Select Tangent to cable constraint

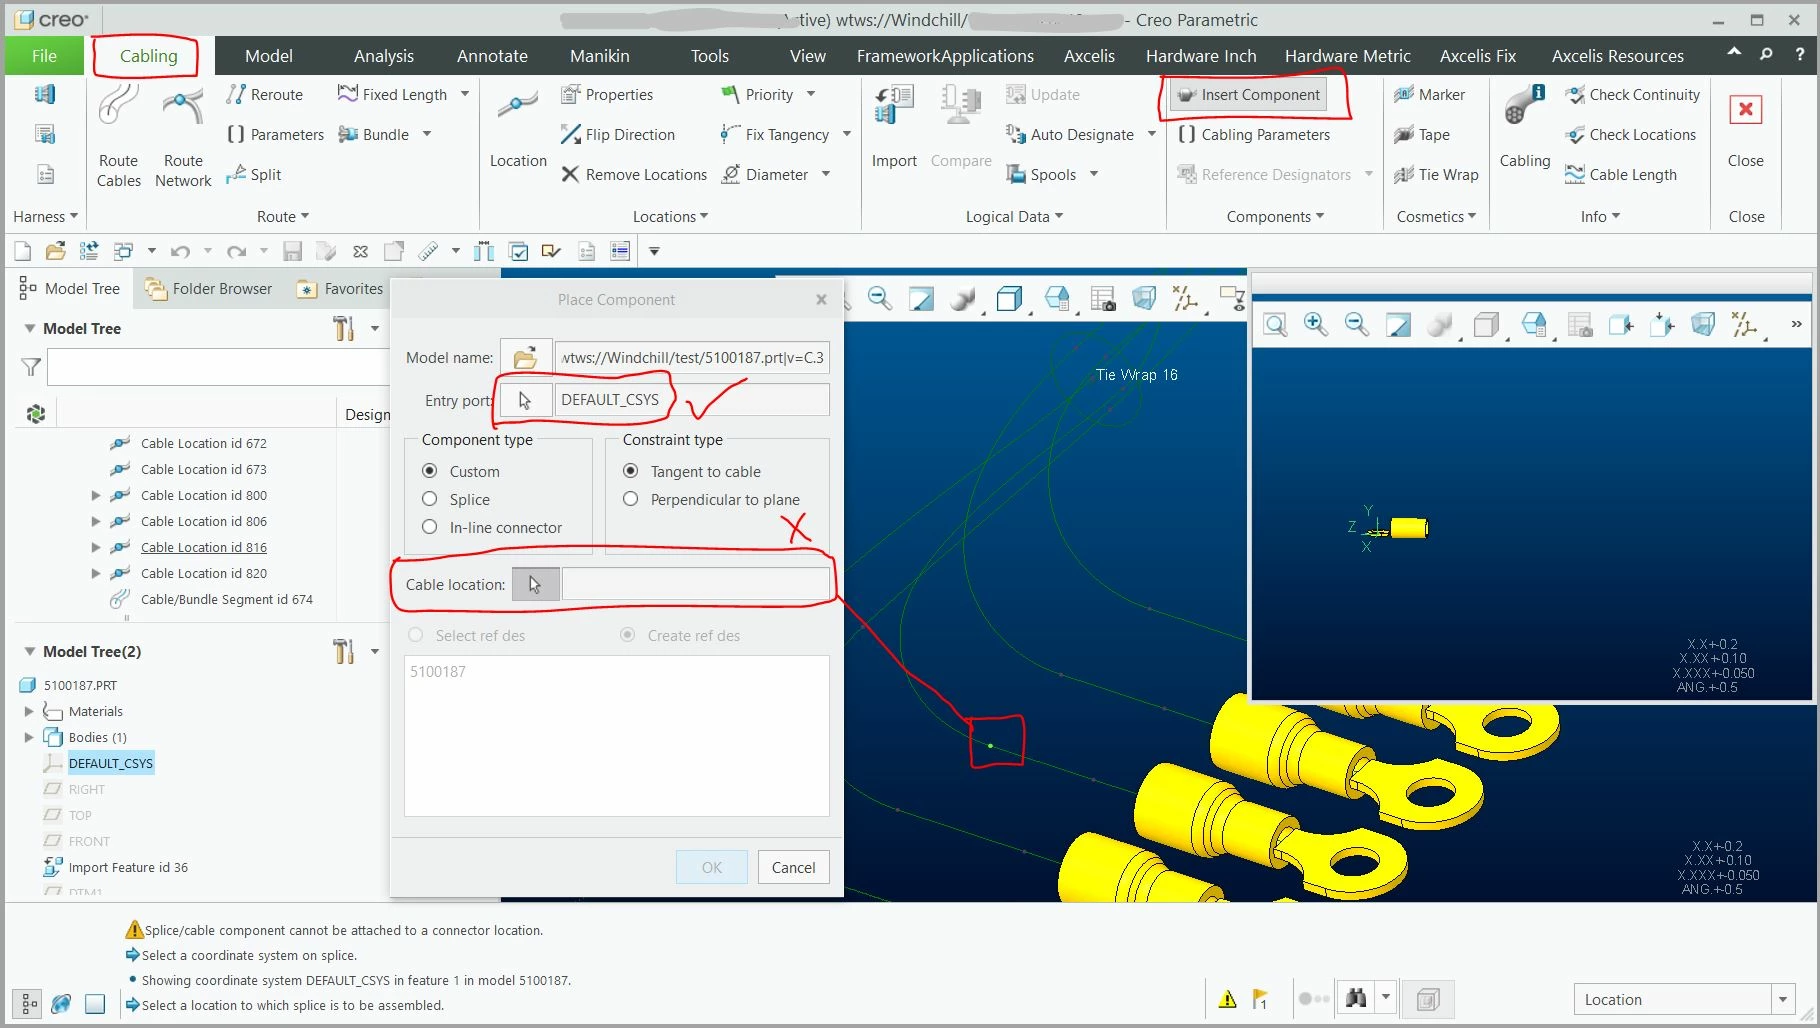631,470
